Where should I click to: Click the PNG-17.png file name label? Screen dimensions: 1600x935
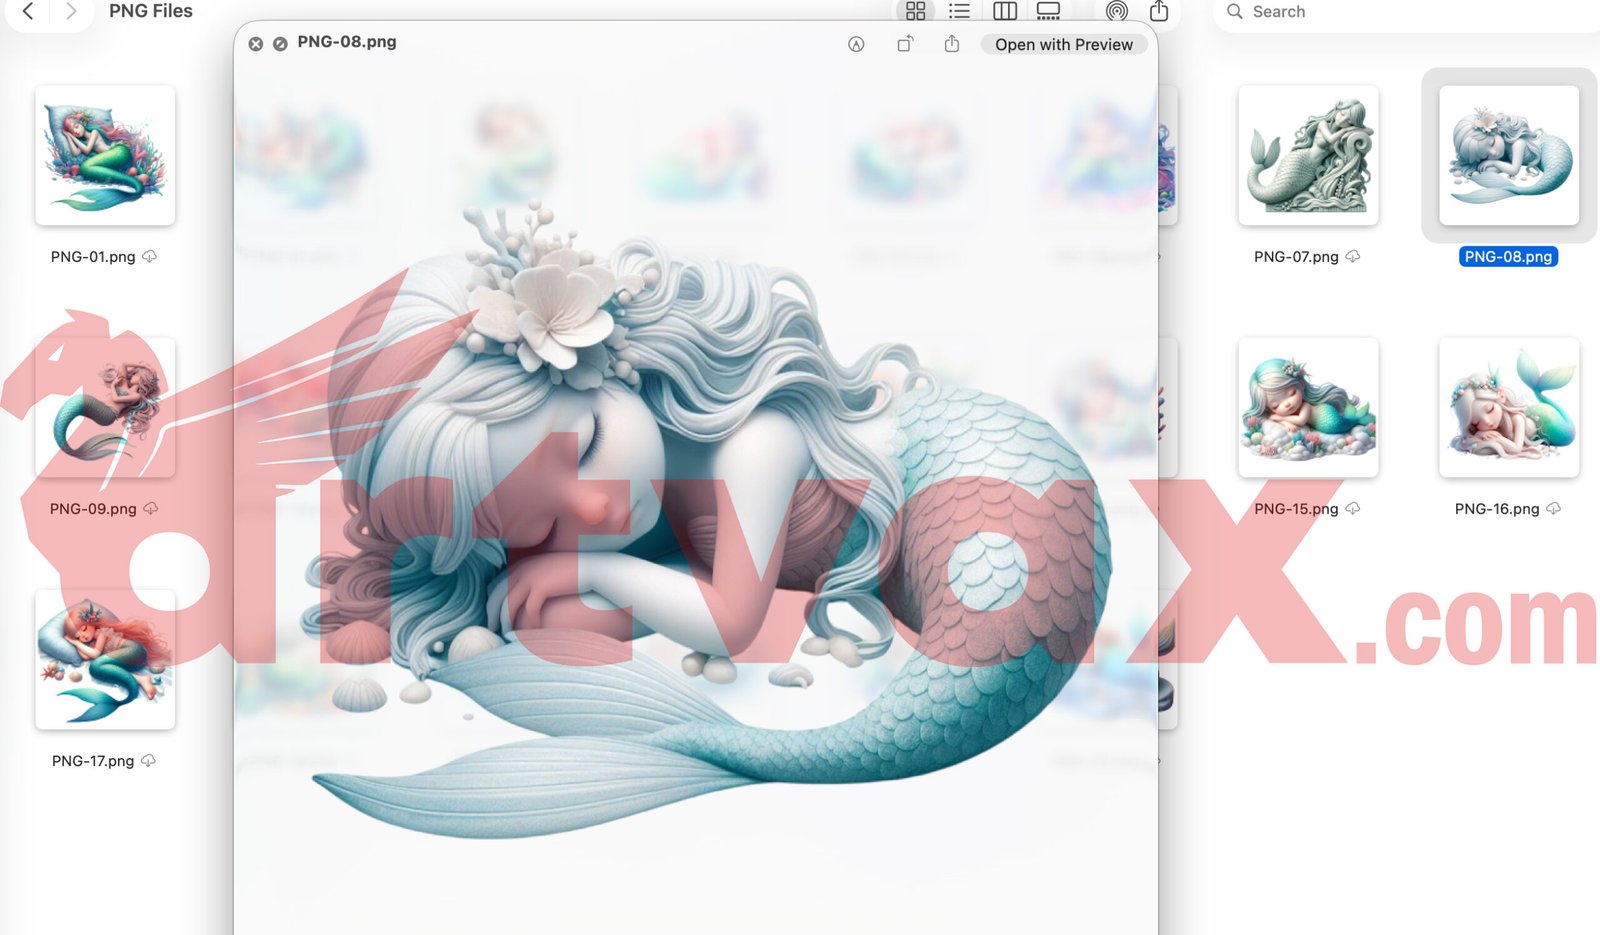point(93,761)
